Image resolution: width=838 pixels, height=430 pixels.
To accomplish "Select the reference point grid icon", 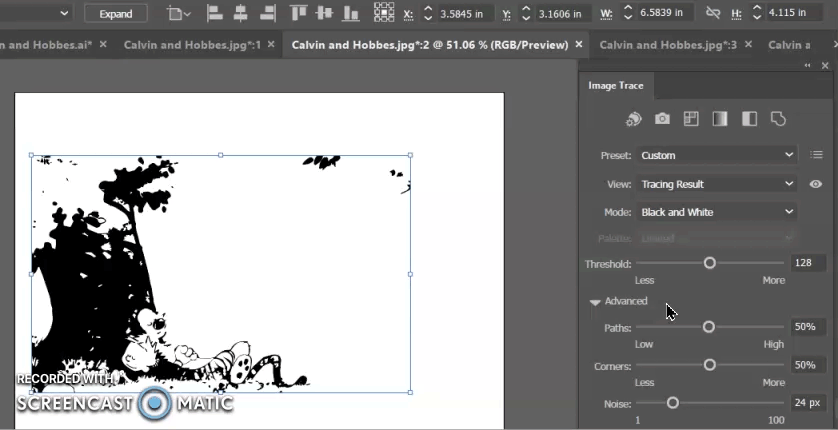I will pos(384,12).
